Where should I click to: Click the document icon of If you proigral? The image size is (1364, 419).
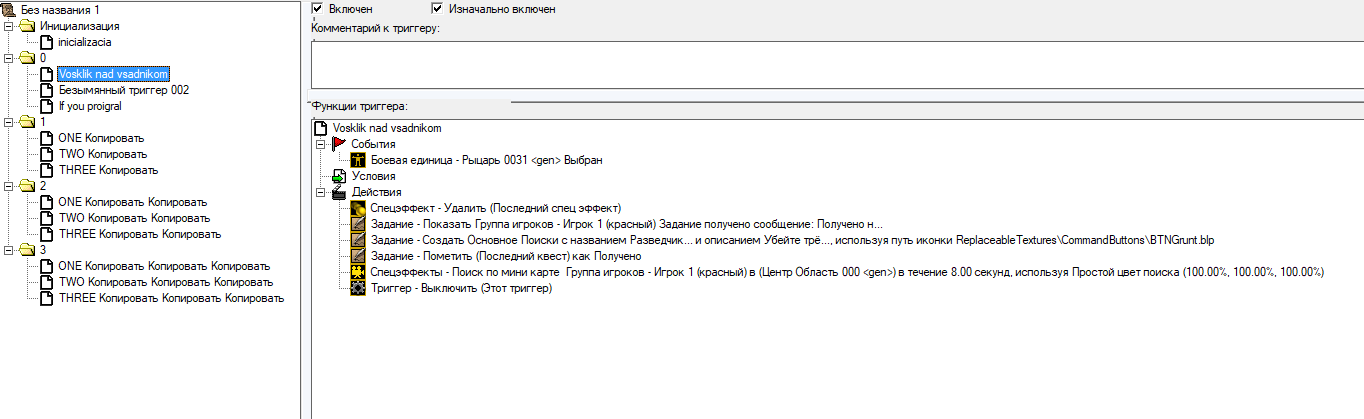46,105
